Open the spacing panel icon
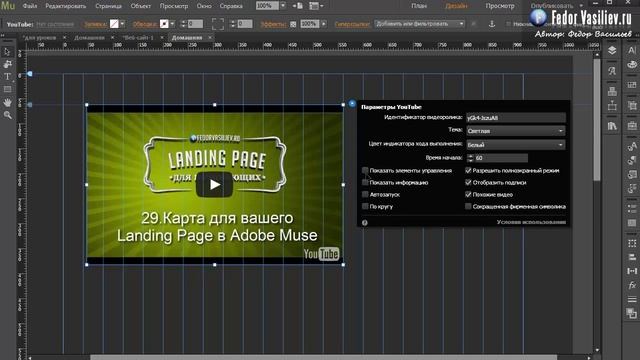This screenshot has width=640, height=360. tap(632, 271)
